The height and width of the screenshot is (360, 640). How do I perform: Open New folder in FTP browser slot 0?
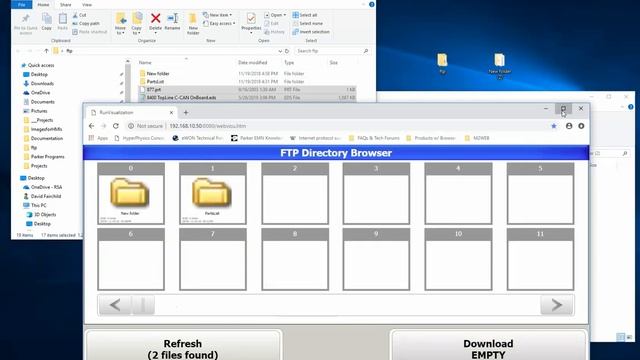(x=131, y=194)
